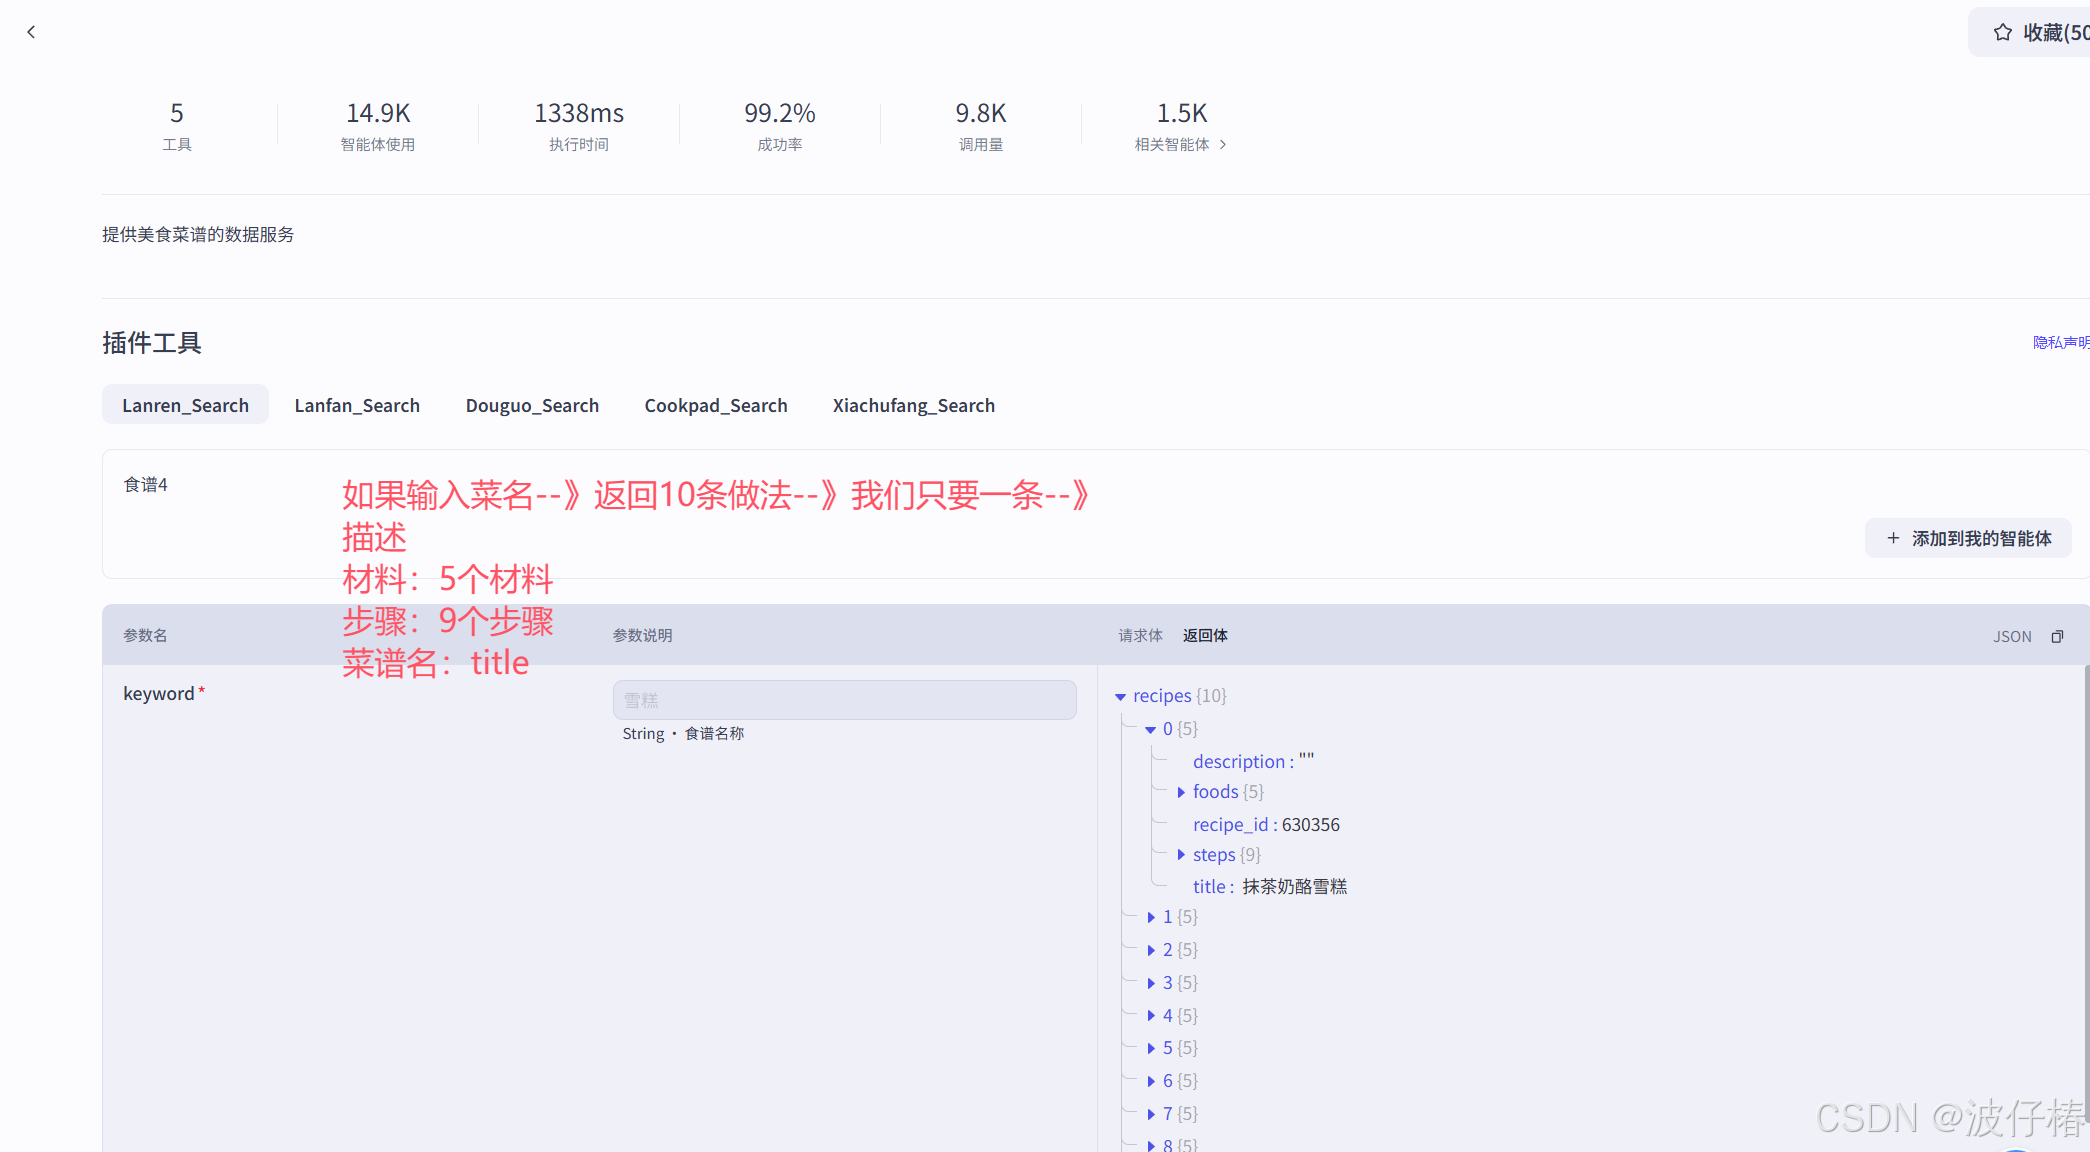Collapse recipe item 0 node
Image resolution: width=2090 pixels, height=1152 pixels.
pos(1150,729)
